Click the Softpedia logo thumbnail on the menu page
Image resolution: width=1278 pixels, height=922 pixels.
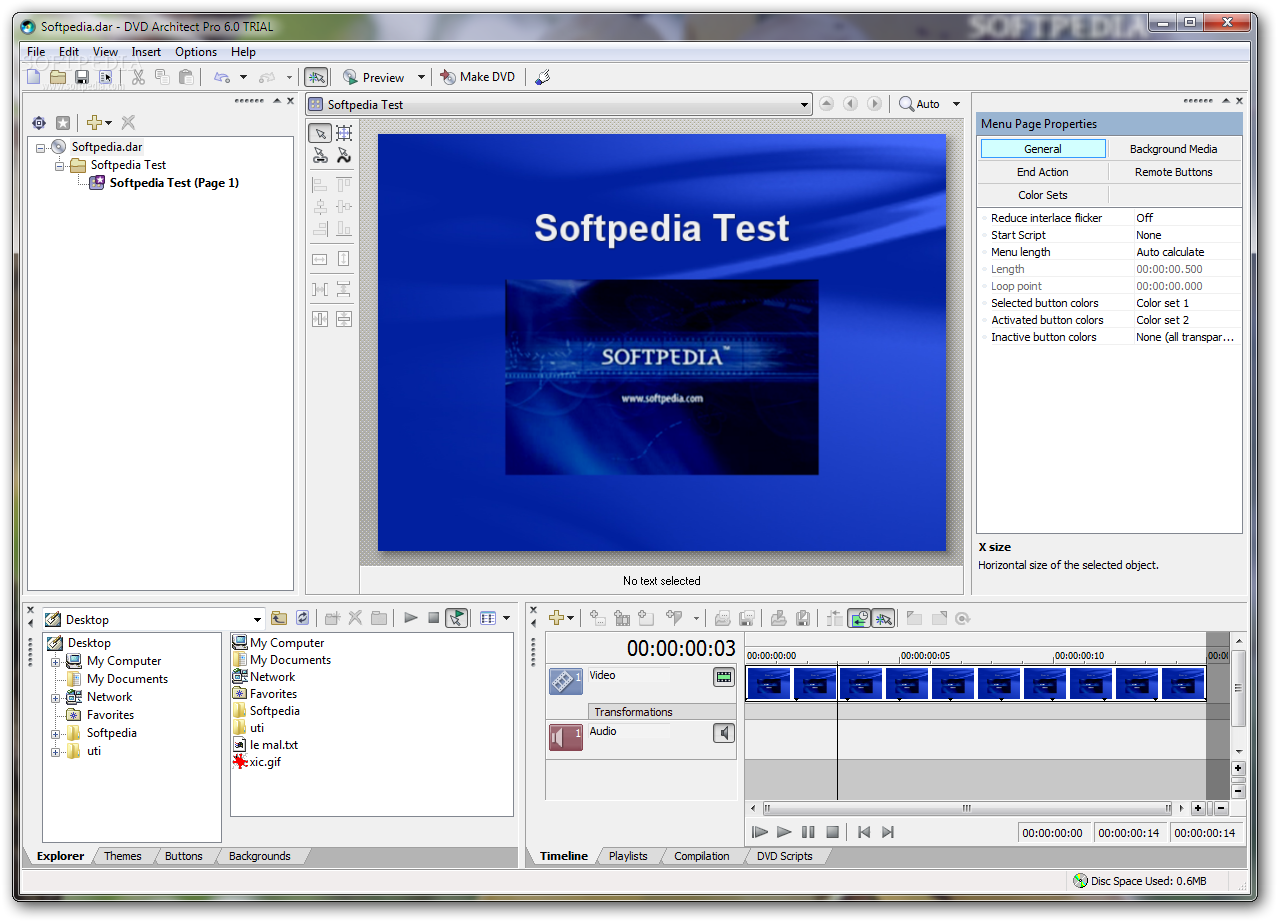tap(662, 377)
